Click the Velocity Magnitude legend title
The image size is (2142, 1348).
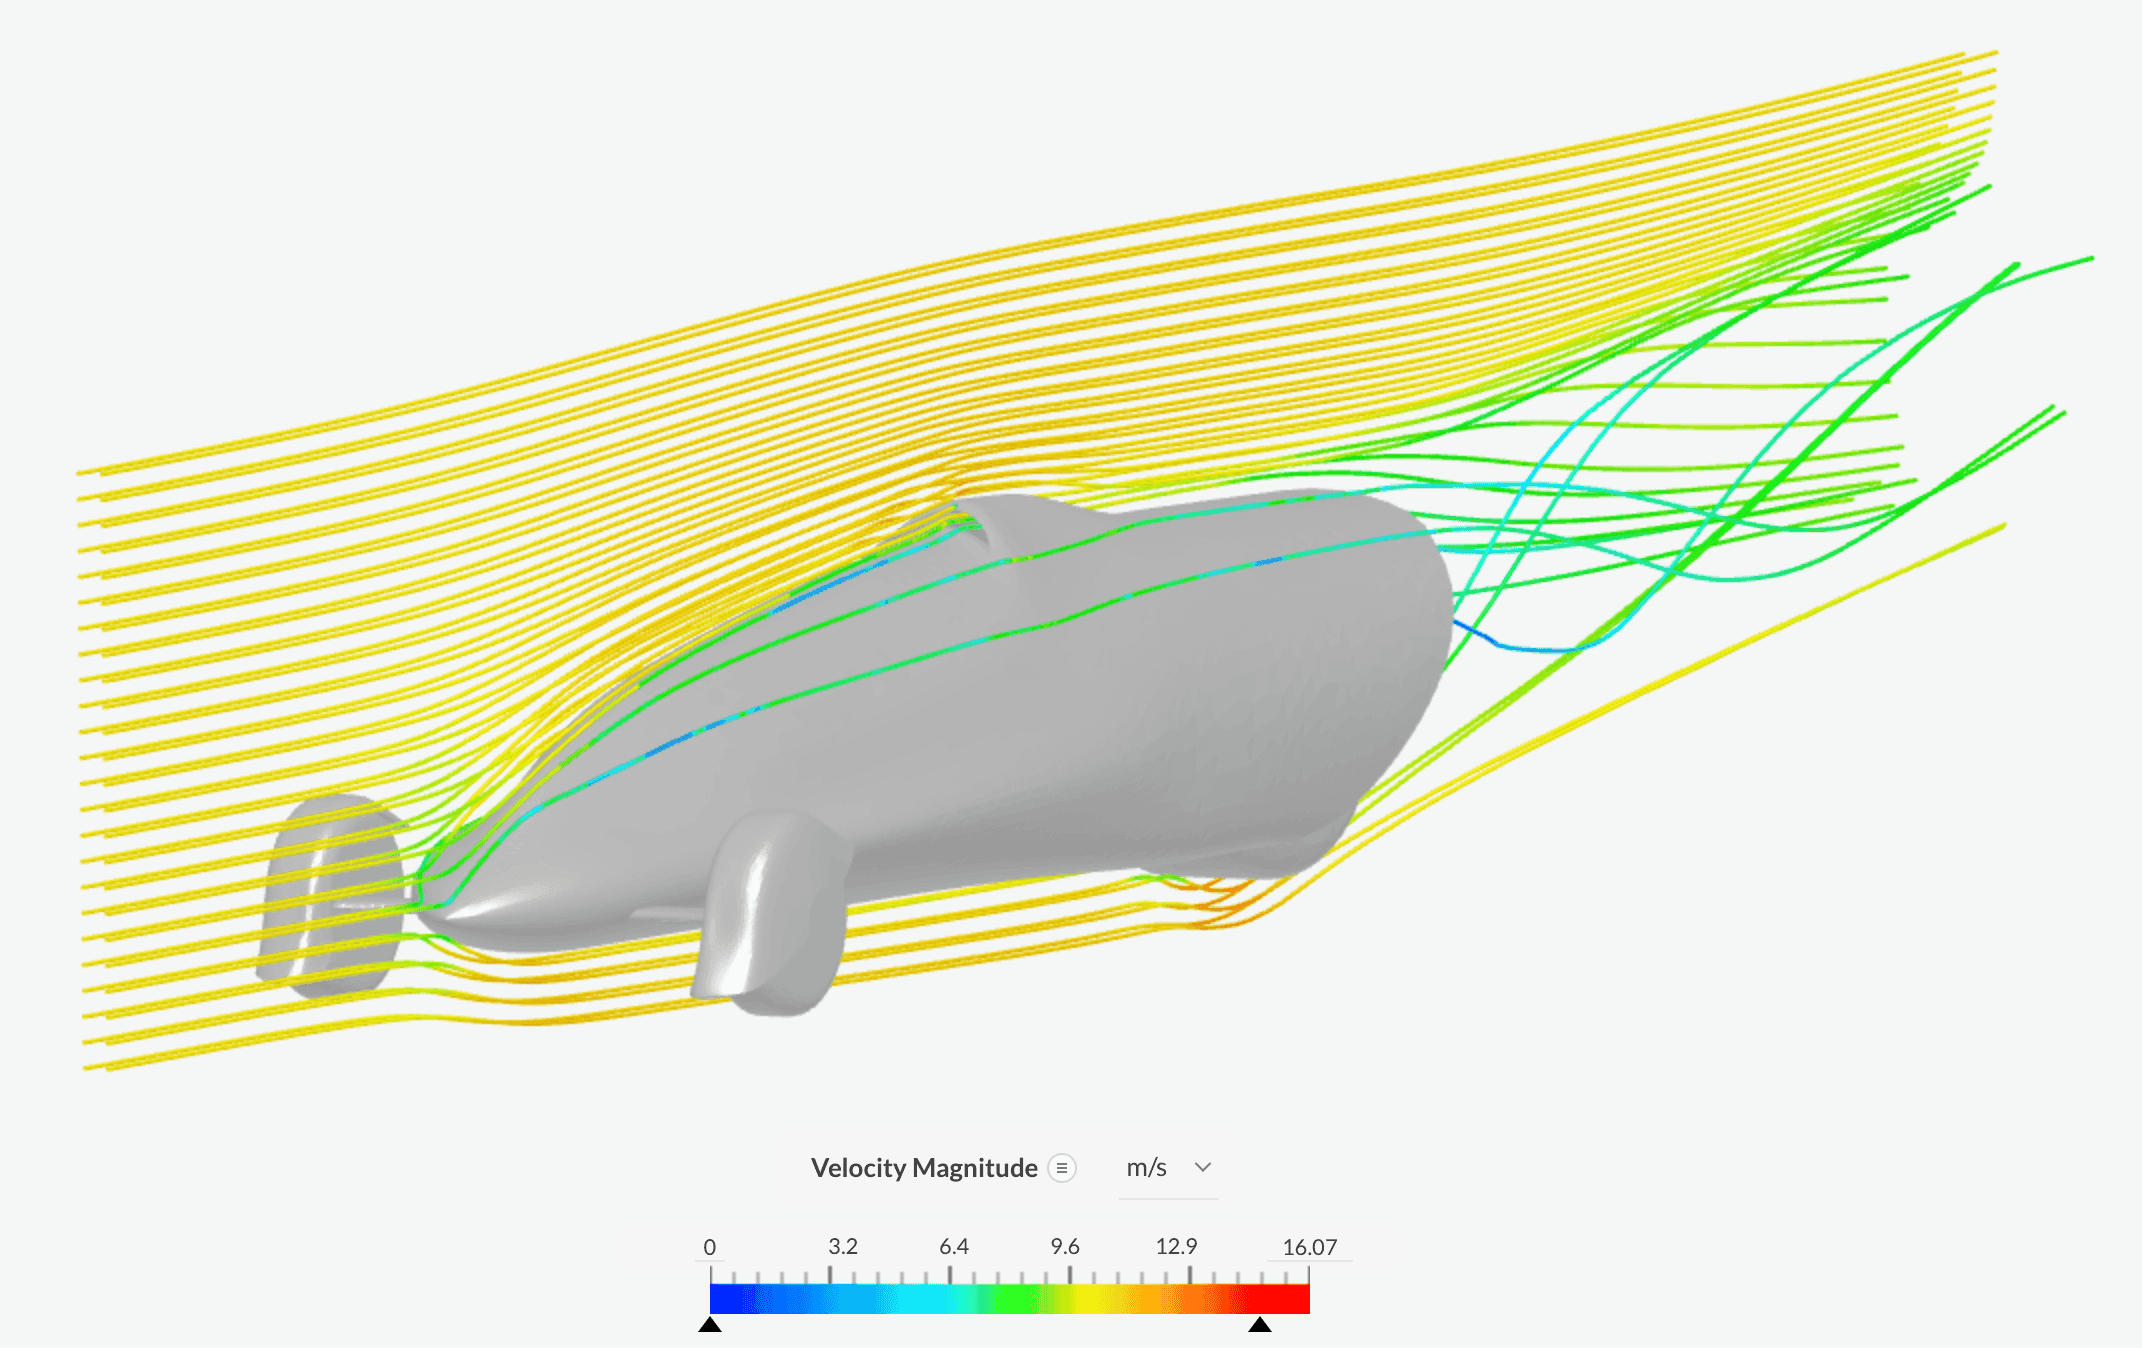924,1168
